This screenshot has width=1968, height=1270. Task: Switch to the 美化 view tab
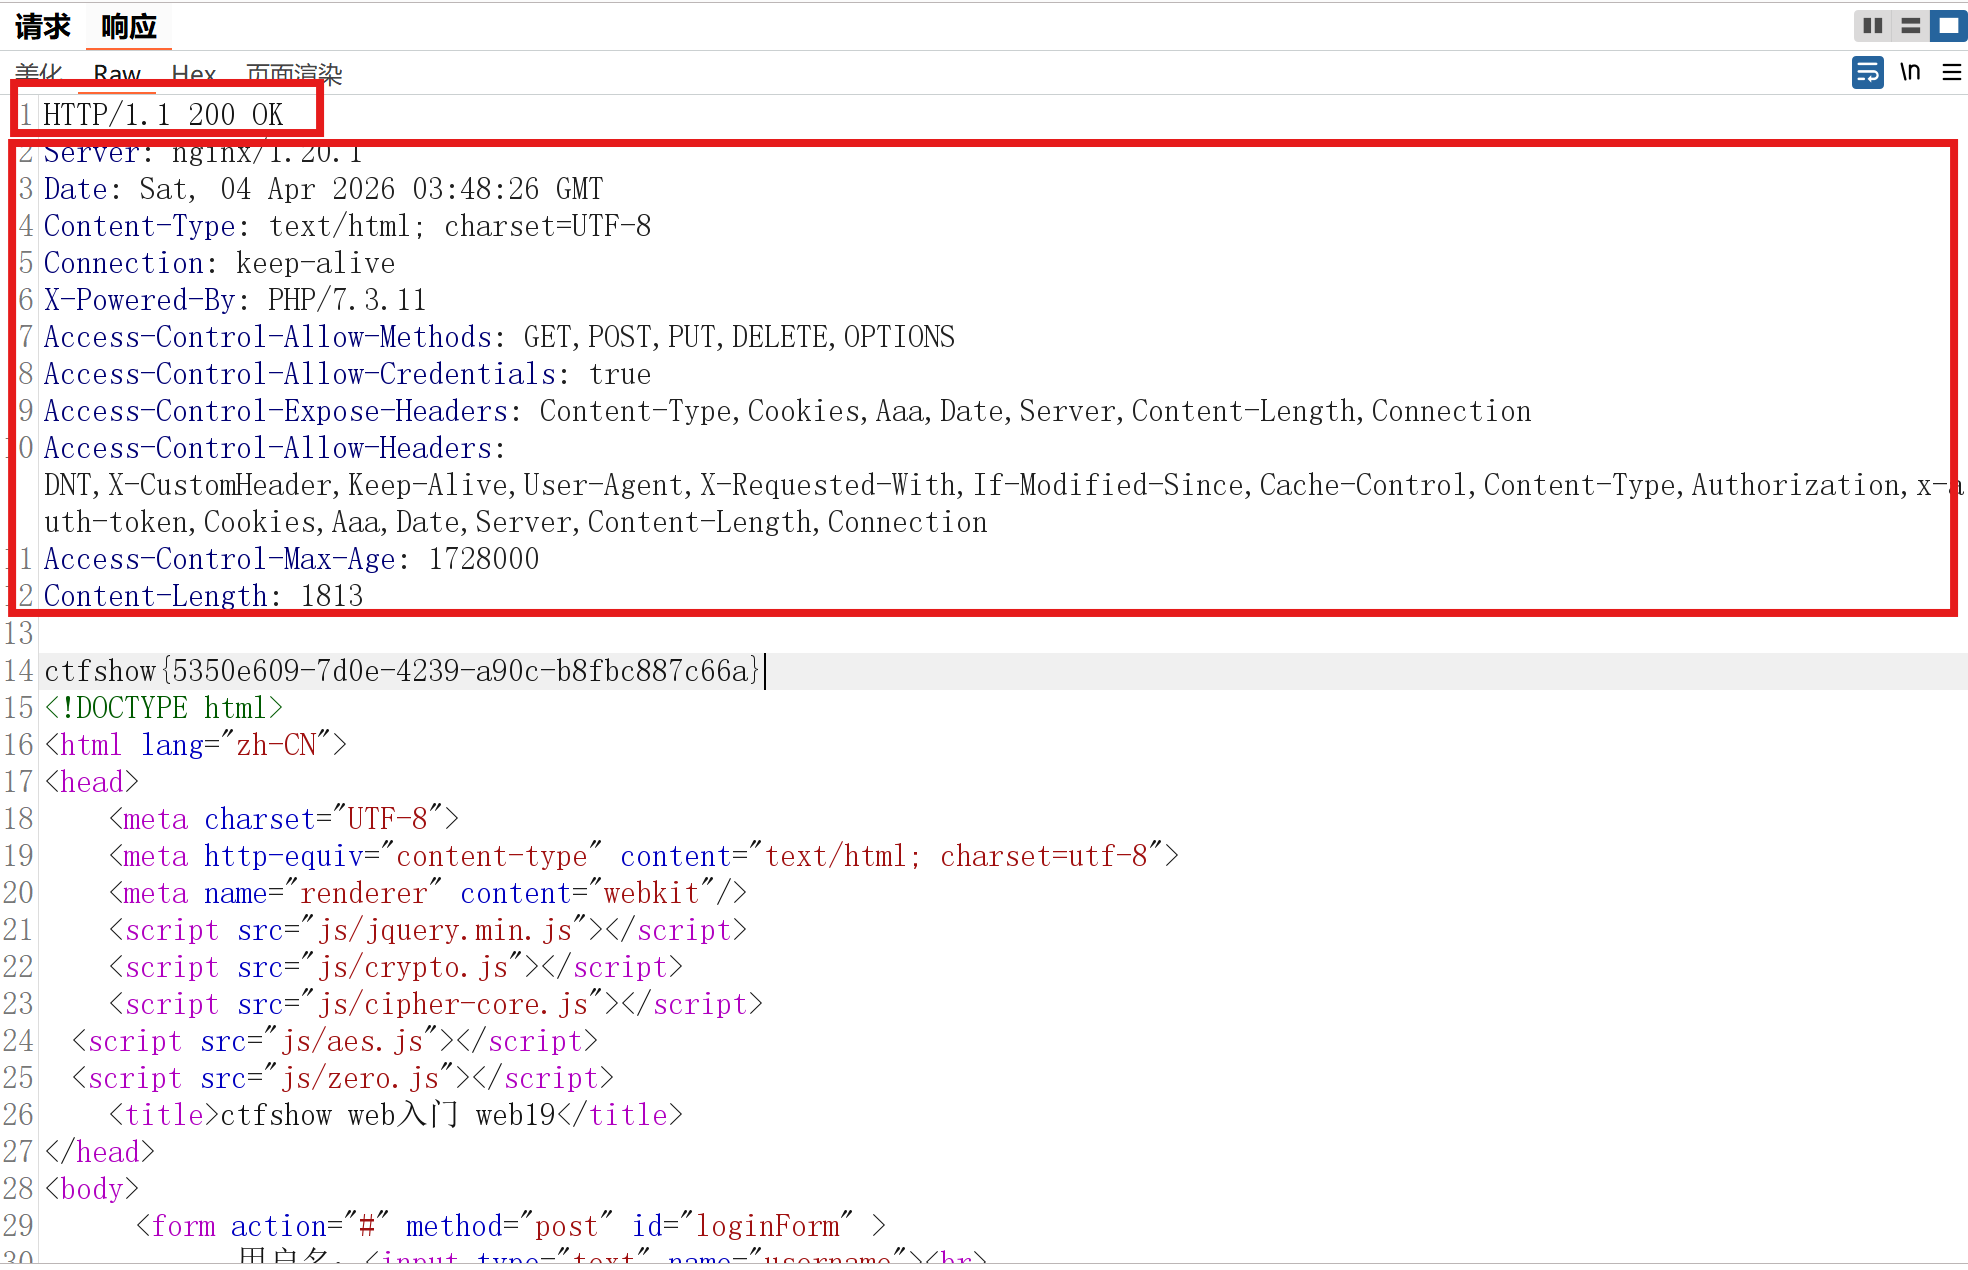tap(39, 73)
